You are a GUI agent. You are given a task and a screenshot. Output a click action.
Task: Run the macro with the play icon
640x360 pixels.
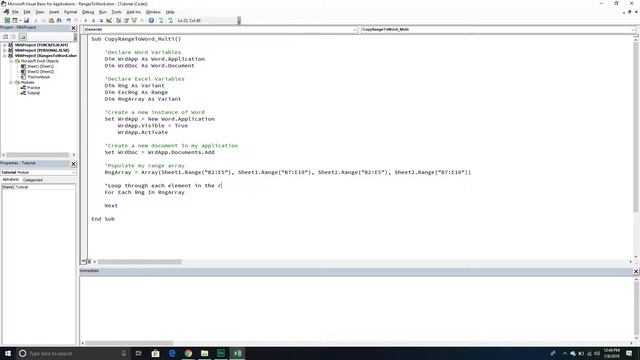point(85,20)
